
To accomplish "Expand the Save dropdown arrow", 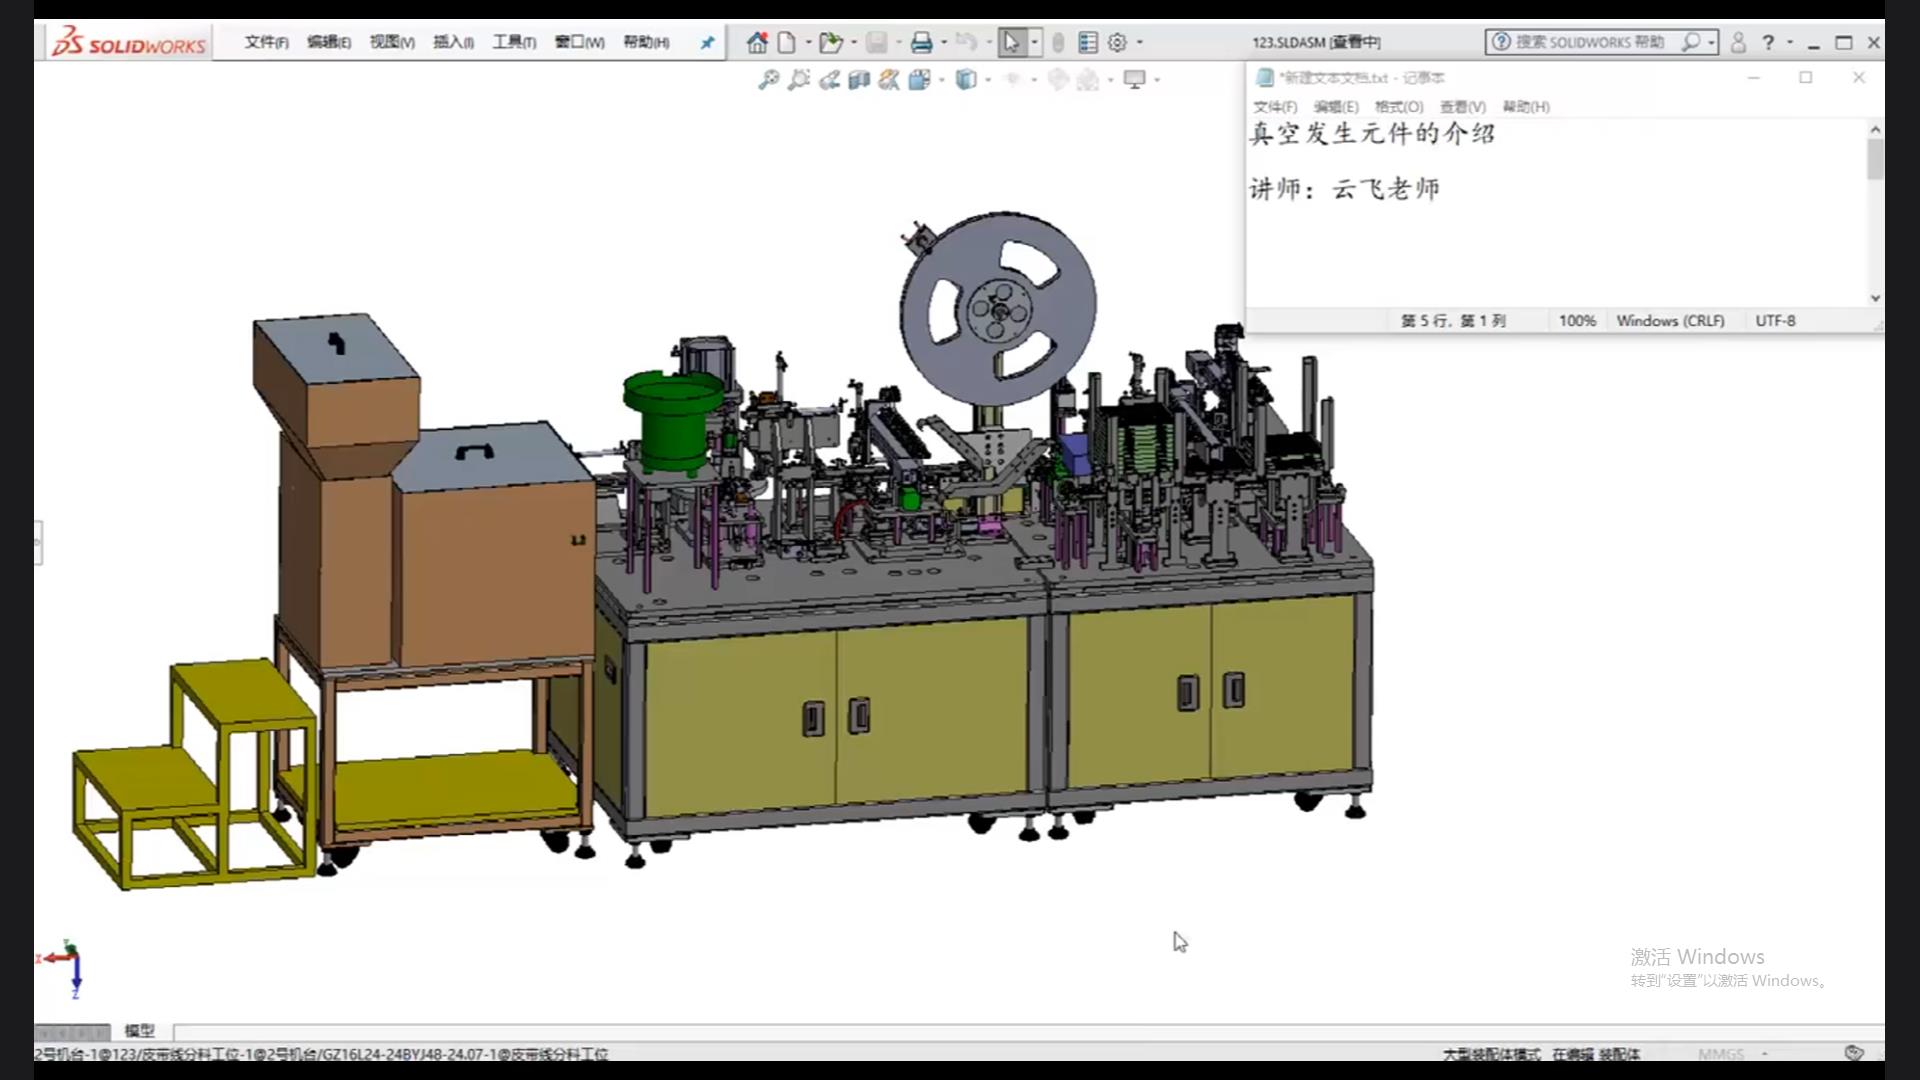I will pos(898,43).
